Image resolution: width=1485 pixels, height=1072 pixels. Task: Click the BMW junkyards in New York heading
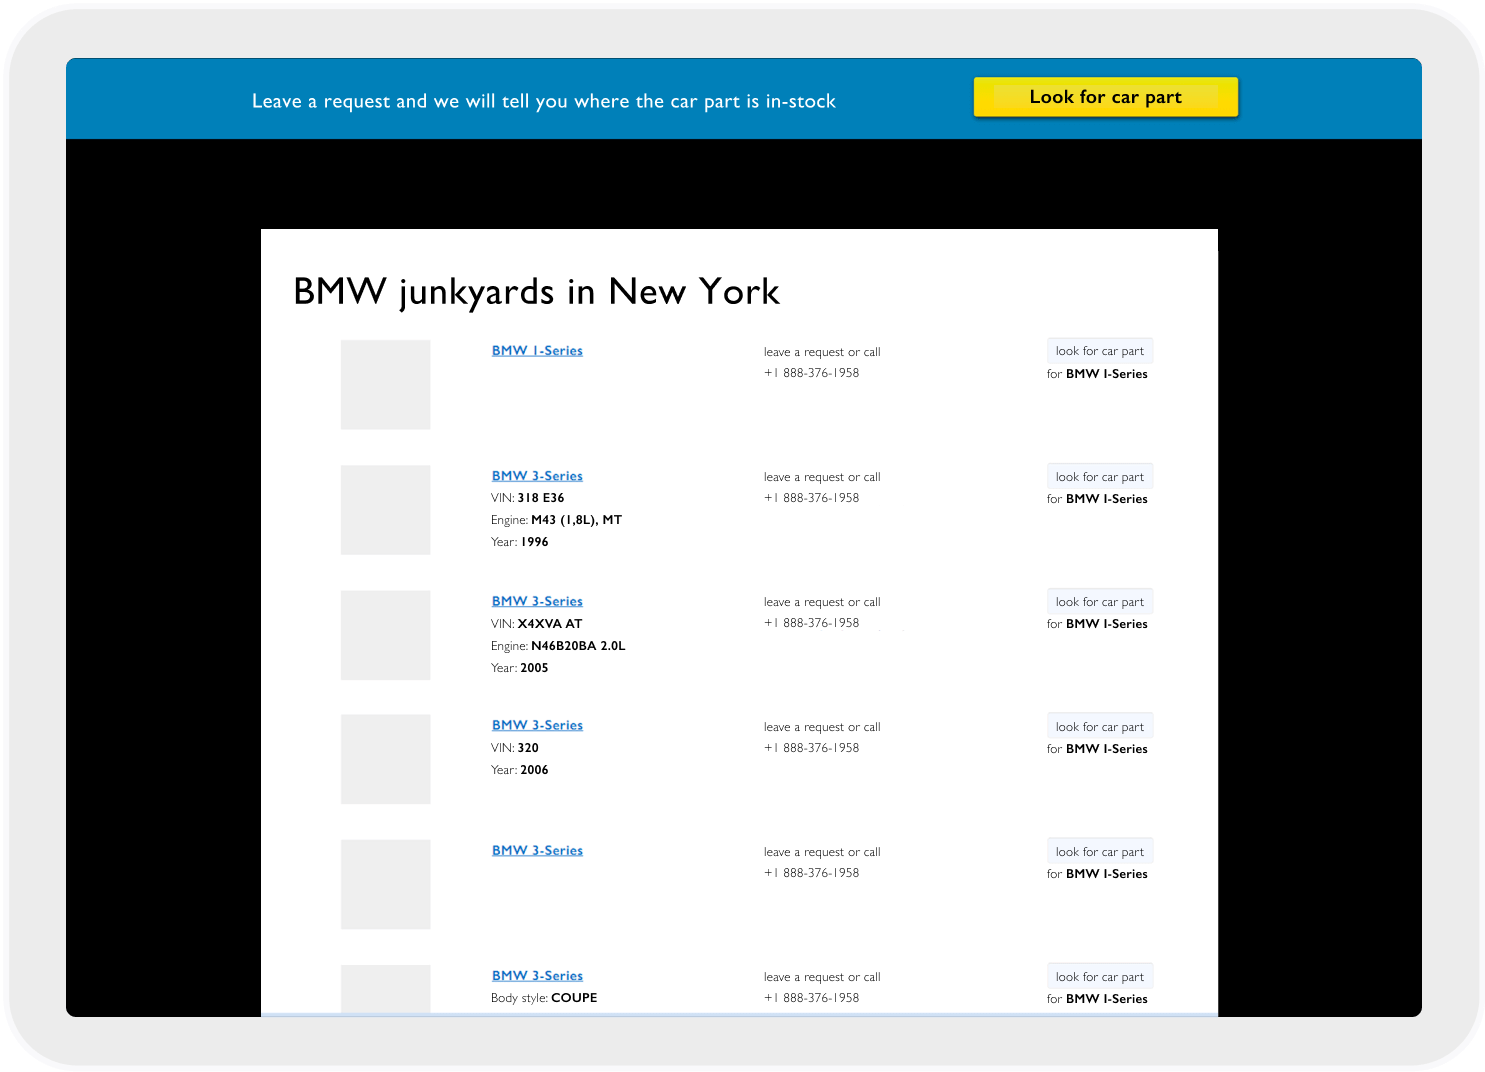(x=536, y=291)
